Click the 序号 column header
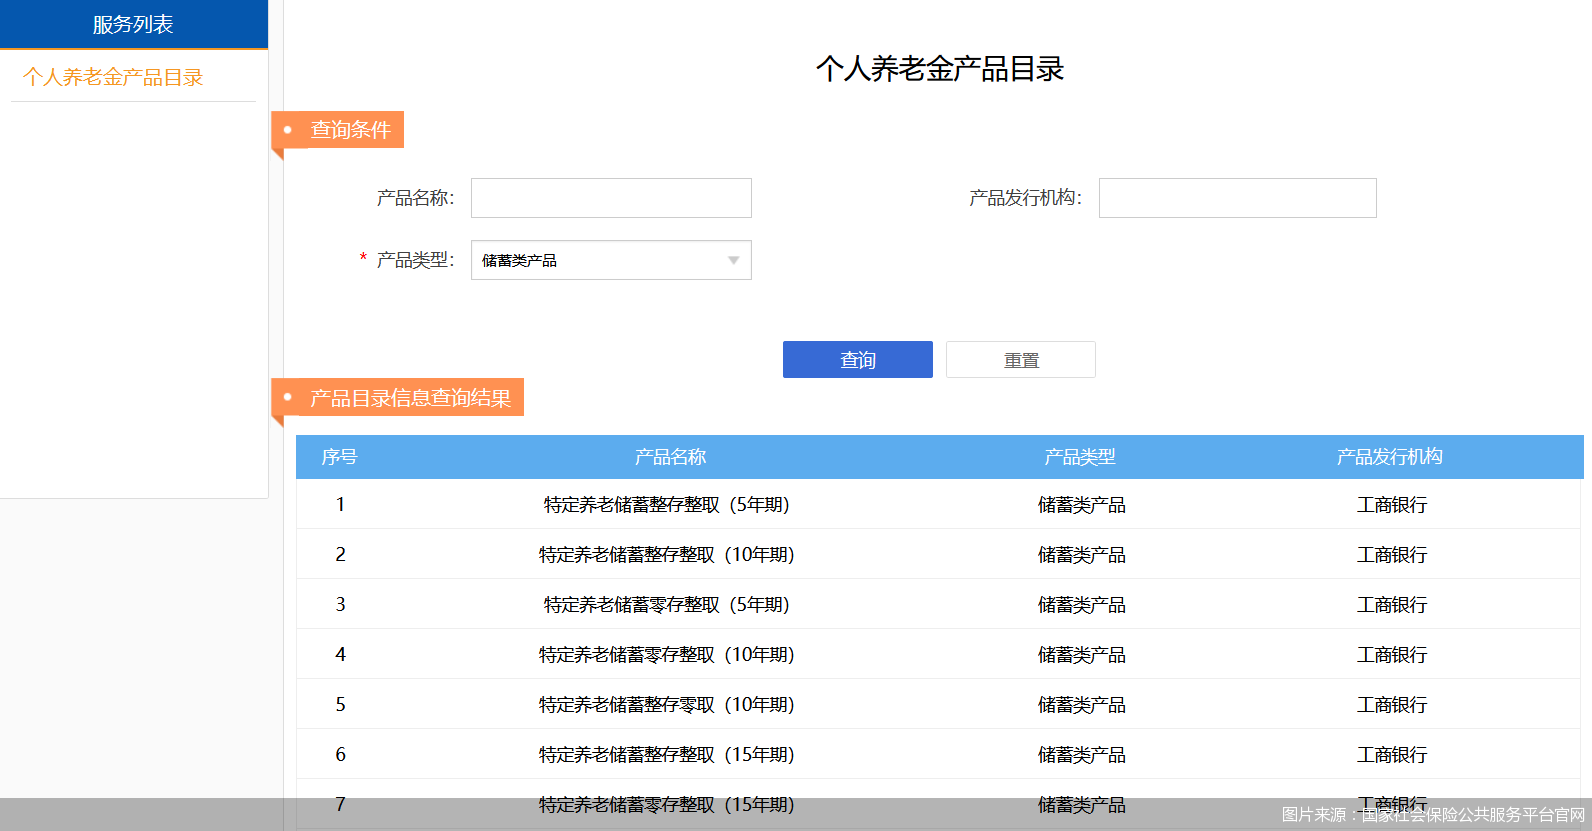 pyautogui.click(x=339, y=457)
